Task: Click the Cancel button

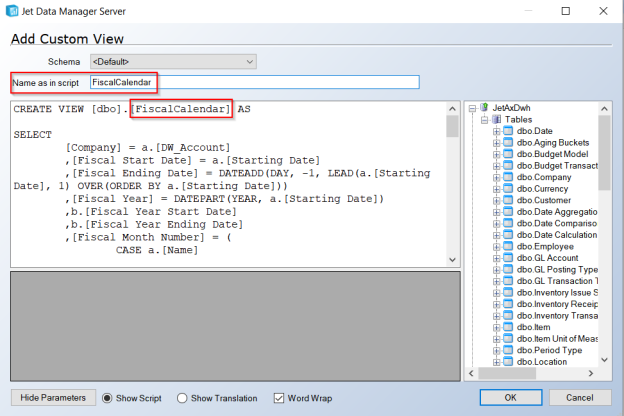Action: pos(580,397)
